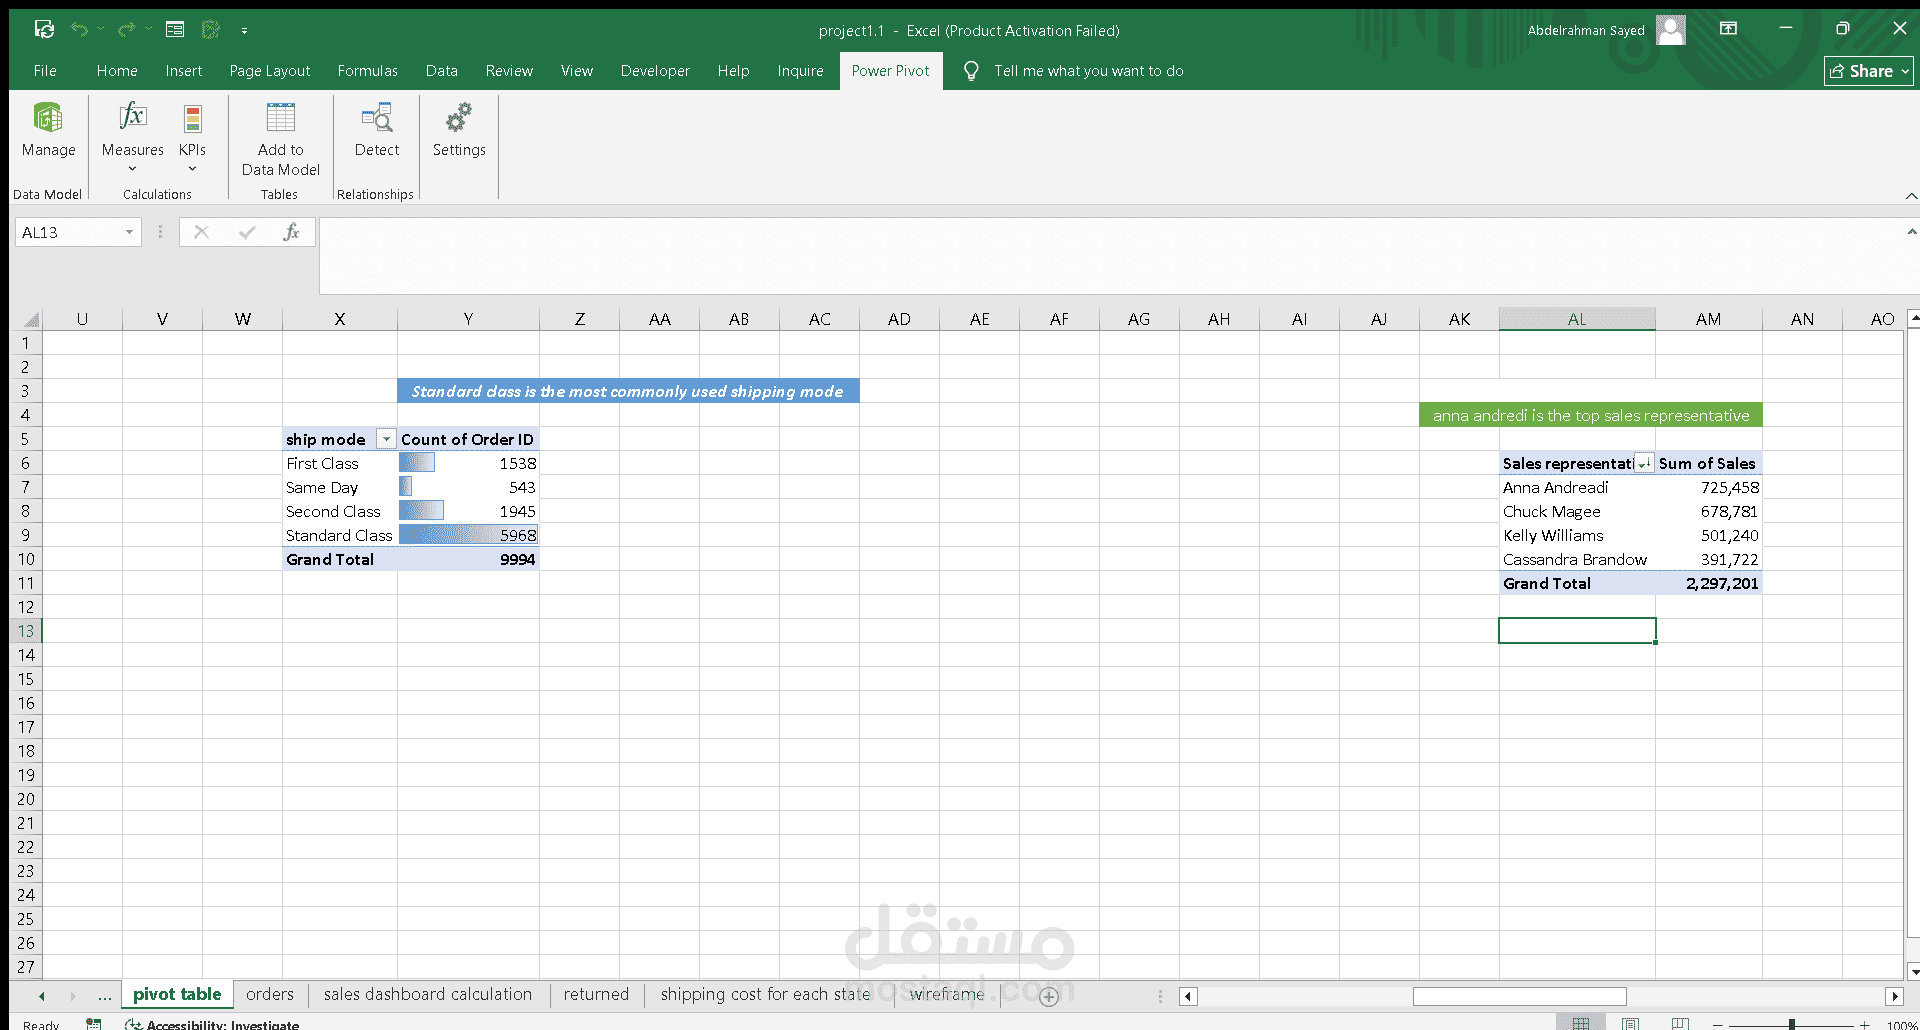Click the Tell me what you want field
The width and height of the screenshot is (1920, 1030).
click(x=1088, y=71)
